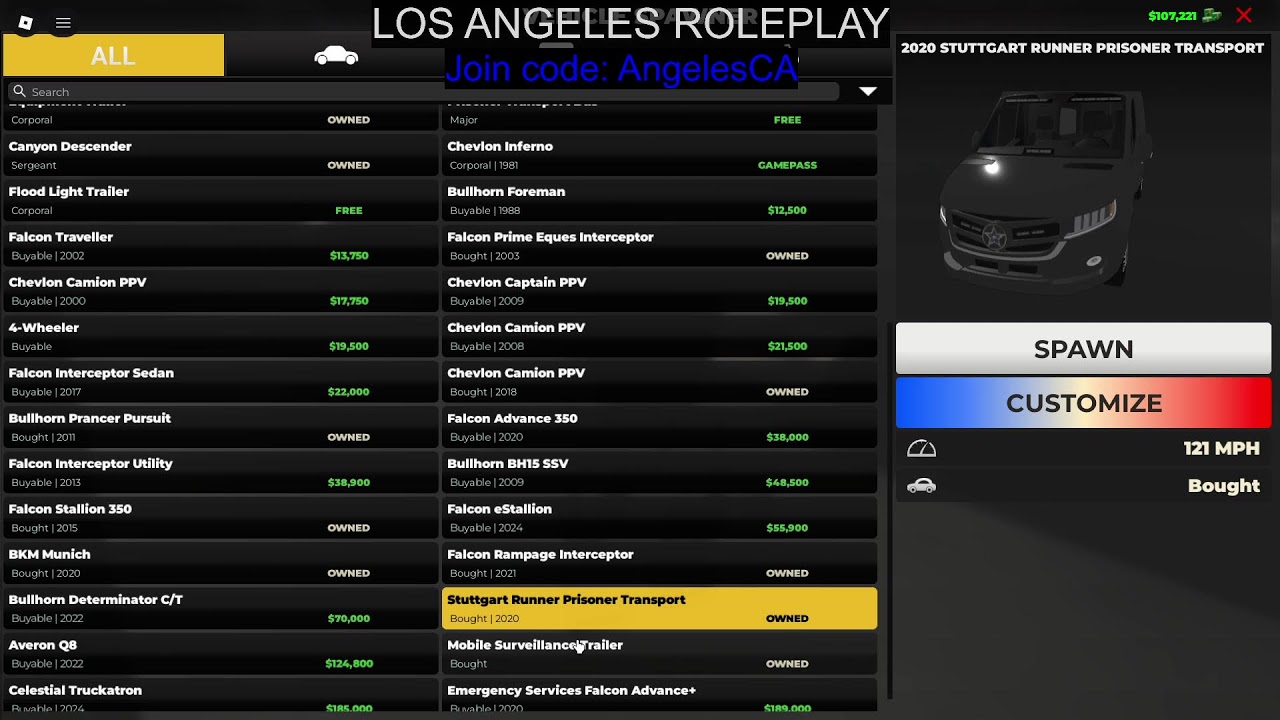Pick the BKM Munich vehicle

pyautogui.click(x=221, y=563)
